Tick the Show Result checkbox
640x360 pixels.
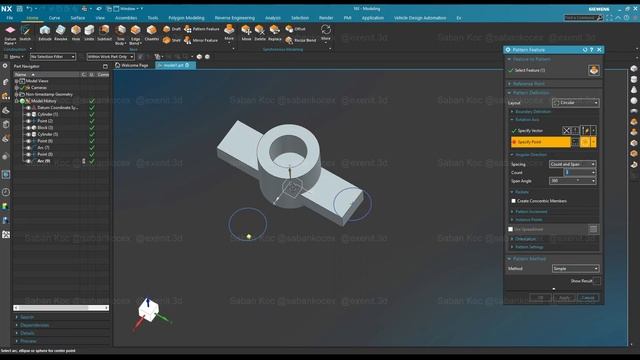point(596,281)
